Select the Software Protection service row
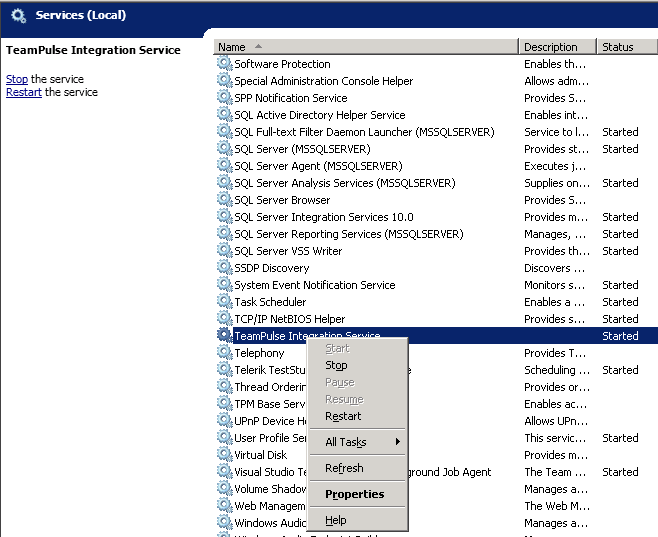Viewport: 658px width, 537px height. coord(436,64)
